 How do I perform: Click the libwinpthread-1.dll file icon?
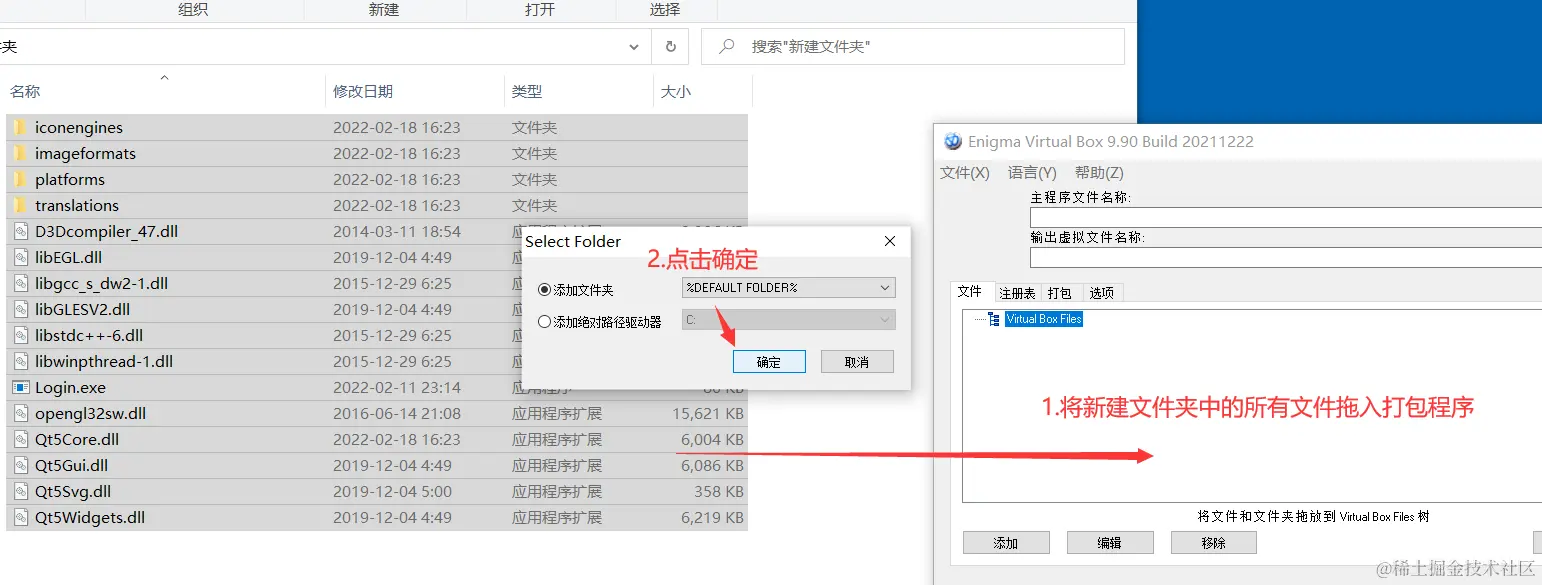pos(20,361)
